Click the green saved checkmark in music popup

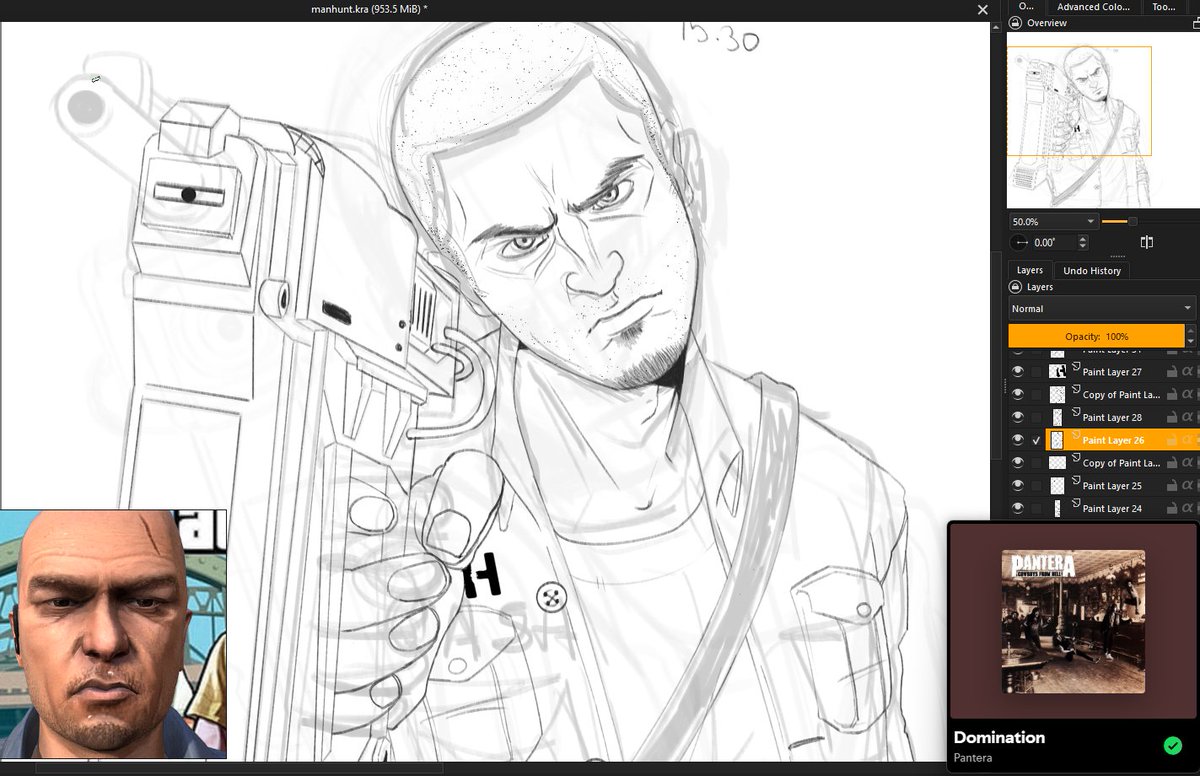(1173, 745)
